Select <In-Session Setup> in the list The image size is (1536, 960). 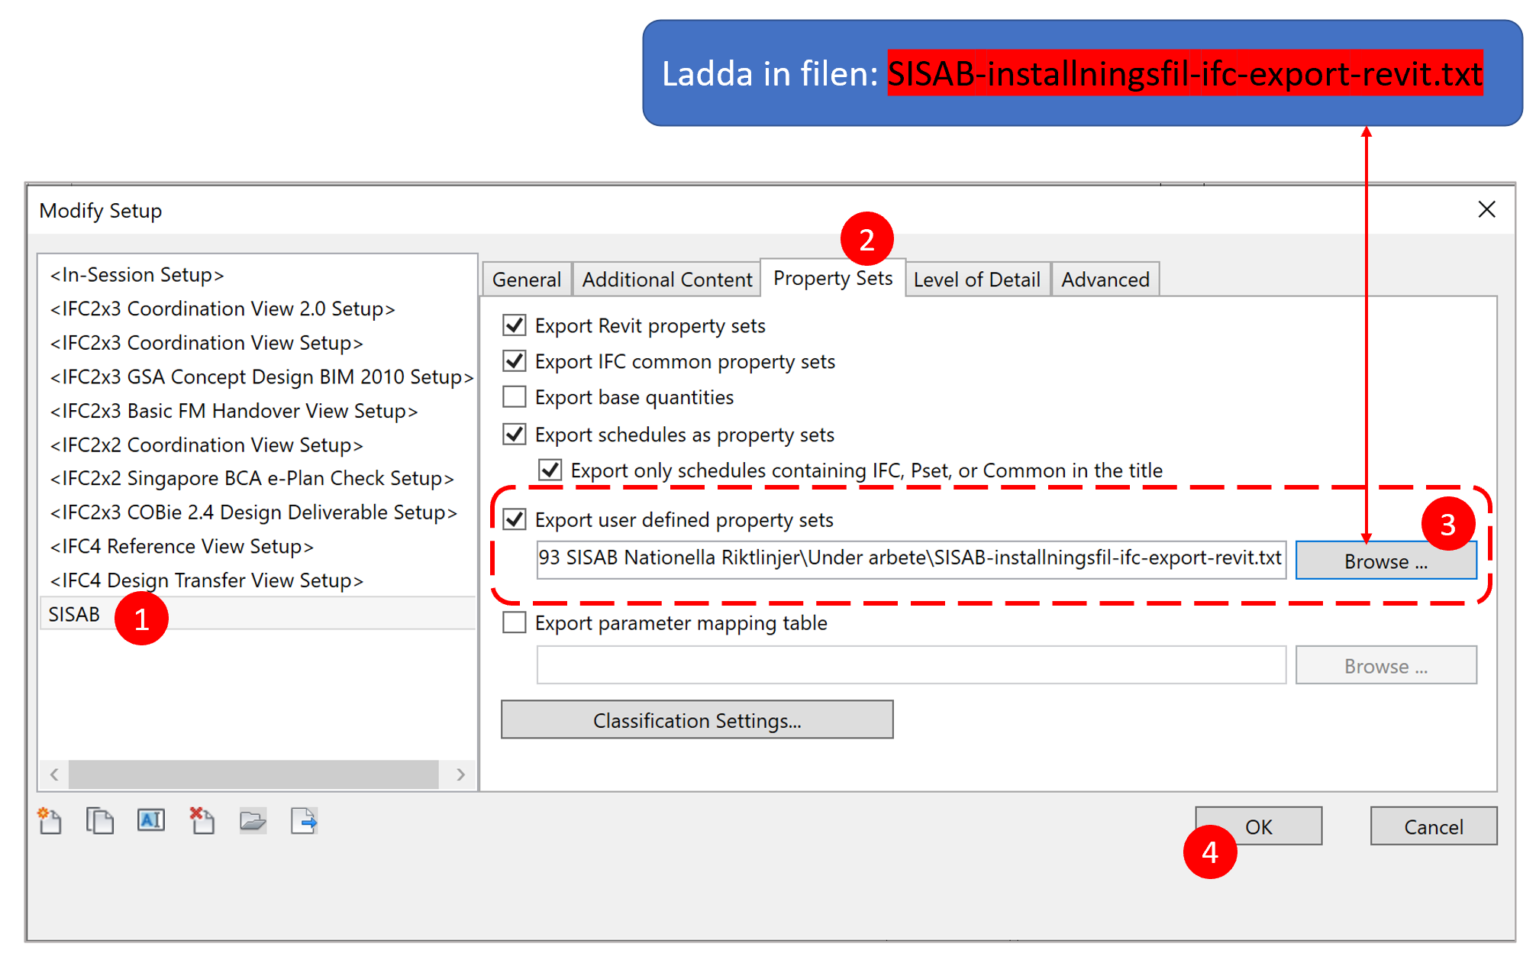137,274
